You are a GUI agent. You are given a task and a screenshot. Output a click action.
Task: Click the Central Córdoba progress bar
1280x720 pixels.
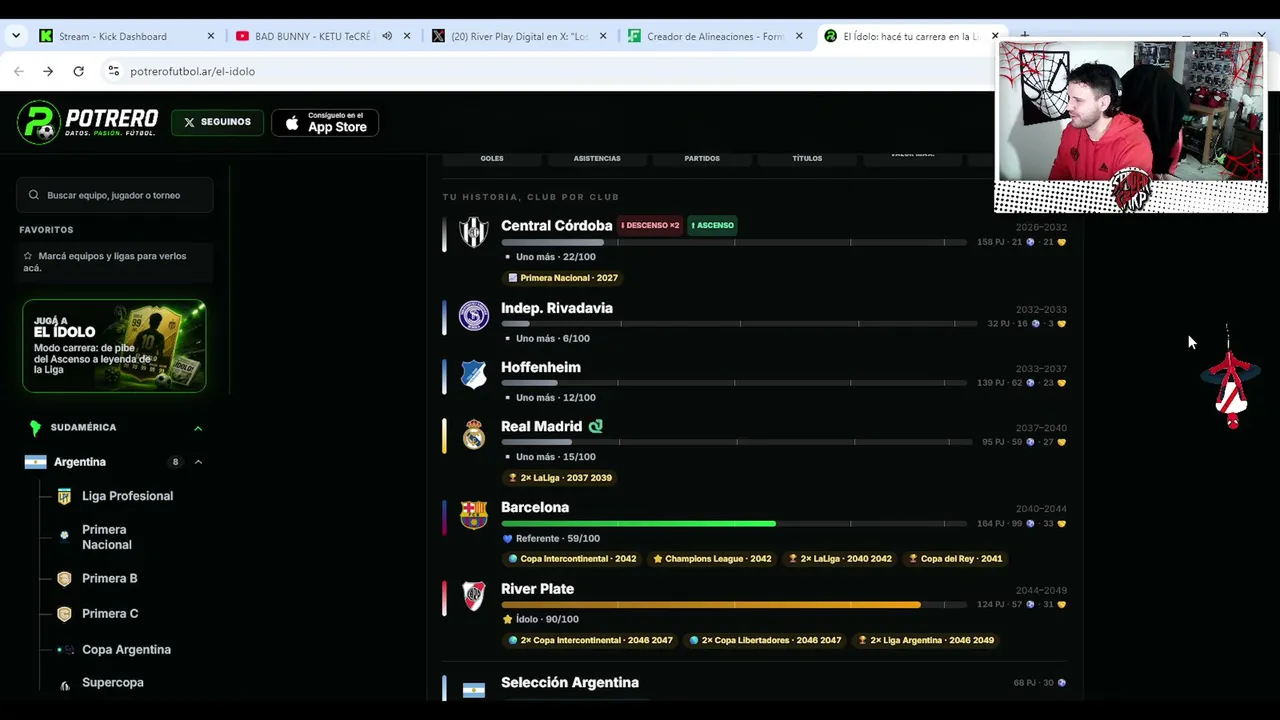pyautogui.click(x=734, y=243)
